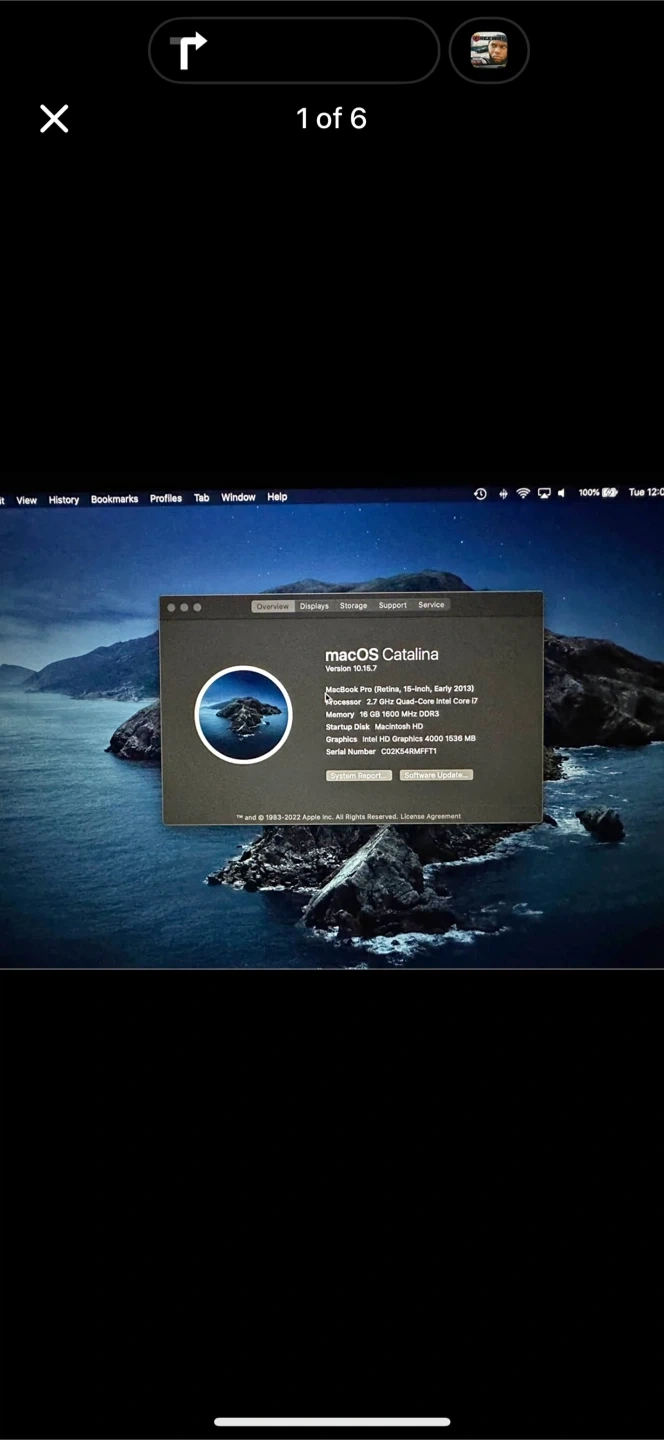Click the Software Update button
This screenshot has height=1440, width=664.
tap(436, 775)
